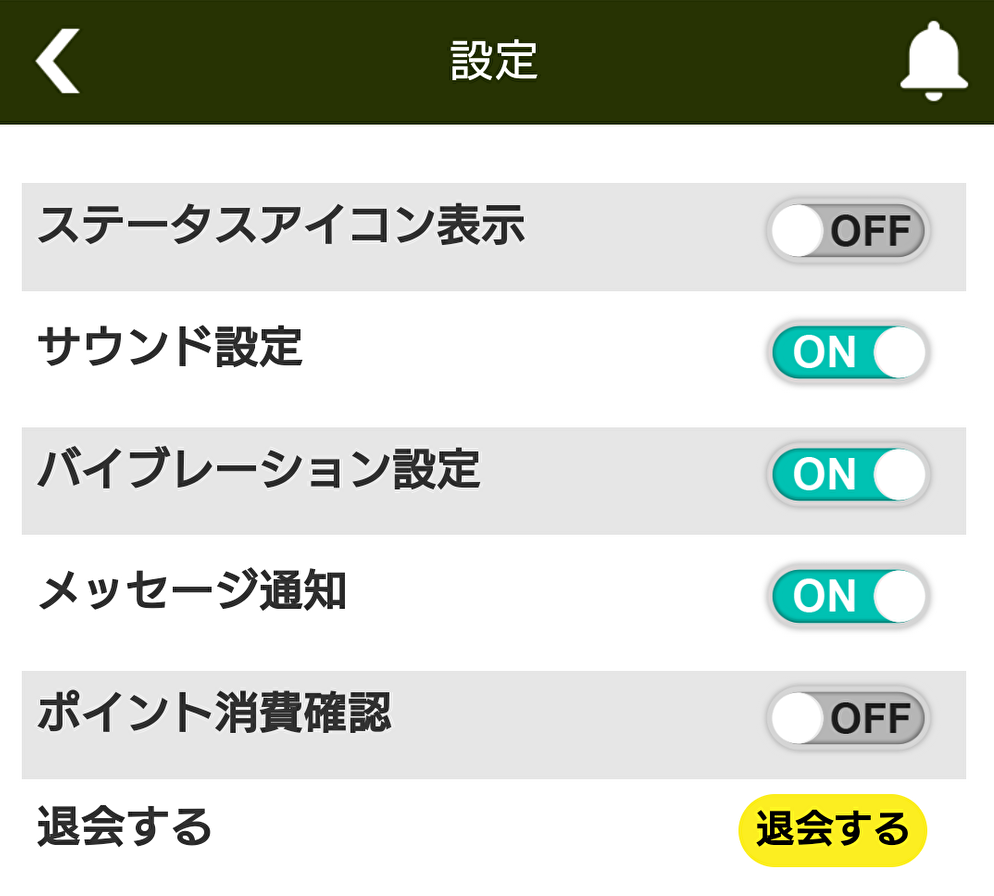994x896 pixels.
Task: Go back using the header arrow
Action: tap(57, 61)
